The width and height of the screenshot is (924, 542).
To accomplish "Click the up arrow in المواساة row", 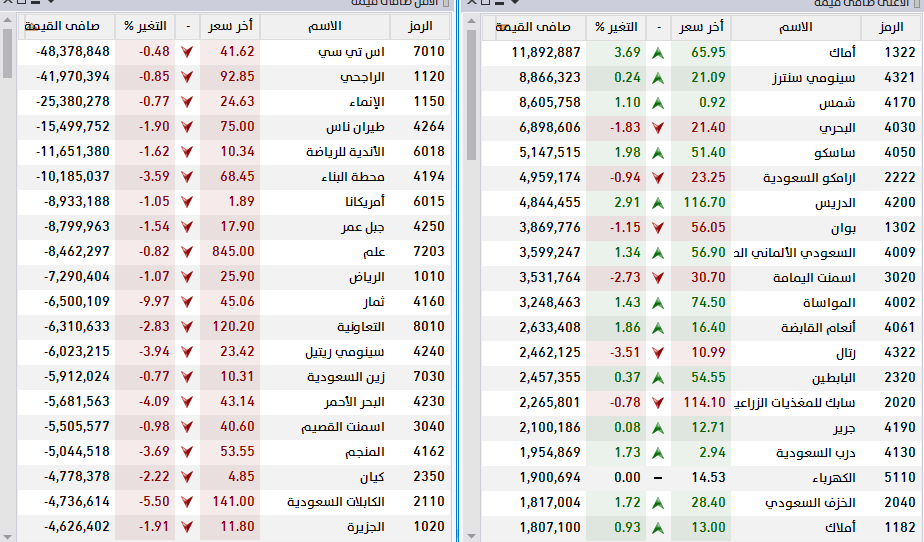I will coord(658,303).
